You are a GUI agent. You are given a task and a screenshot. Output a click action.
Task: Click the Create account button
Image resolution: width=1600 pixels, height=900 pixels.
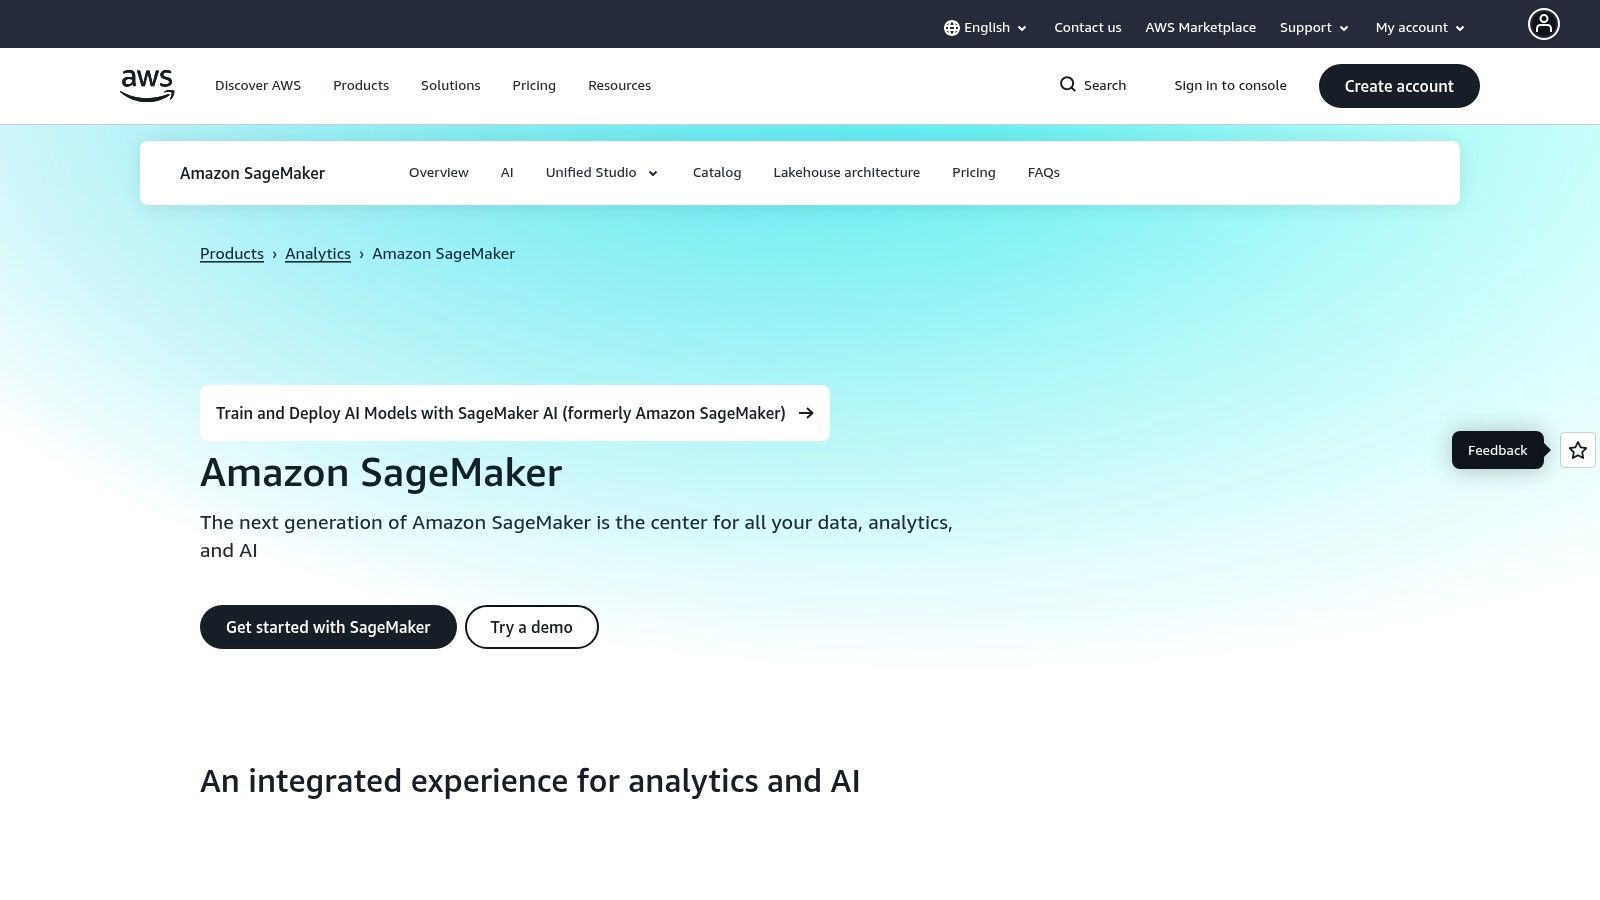(1399, 86)
